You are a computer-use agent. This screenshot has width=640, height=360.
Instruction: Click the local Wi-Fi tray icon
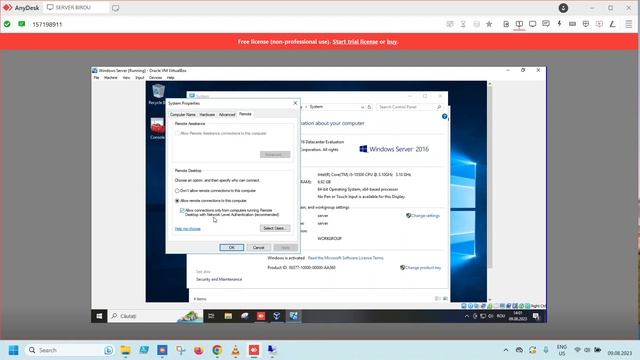577,350
